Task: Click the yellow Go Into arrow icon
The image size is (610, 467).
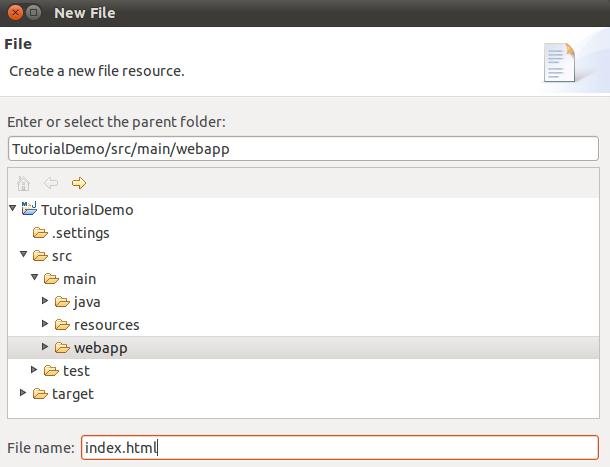Action: (79, 183)
